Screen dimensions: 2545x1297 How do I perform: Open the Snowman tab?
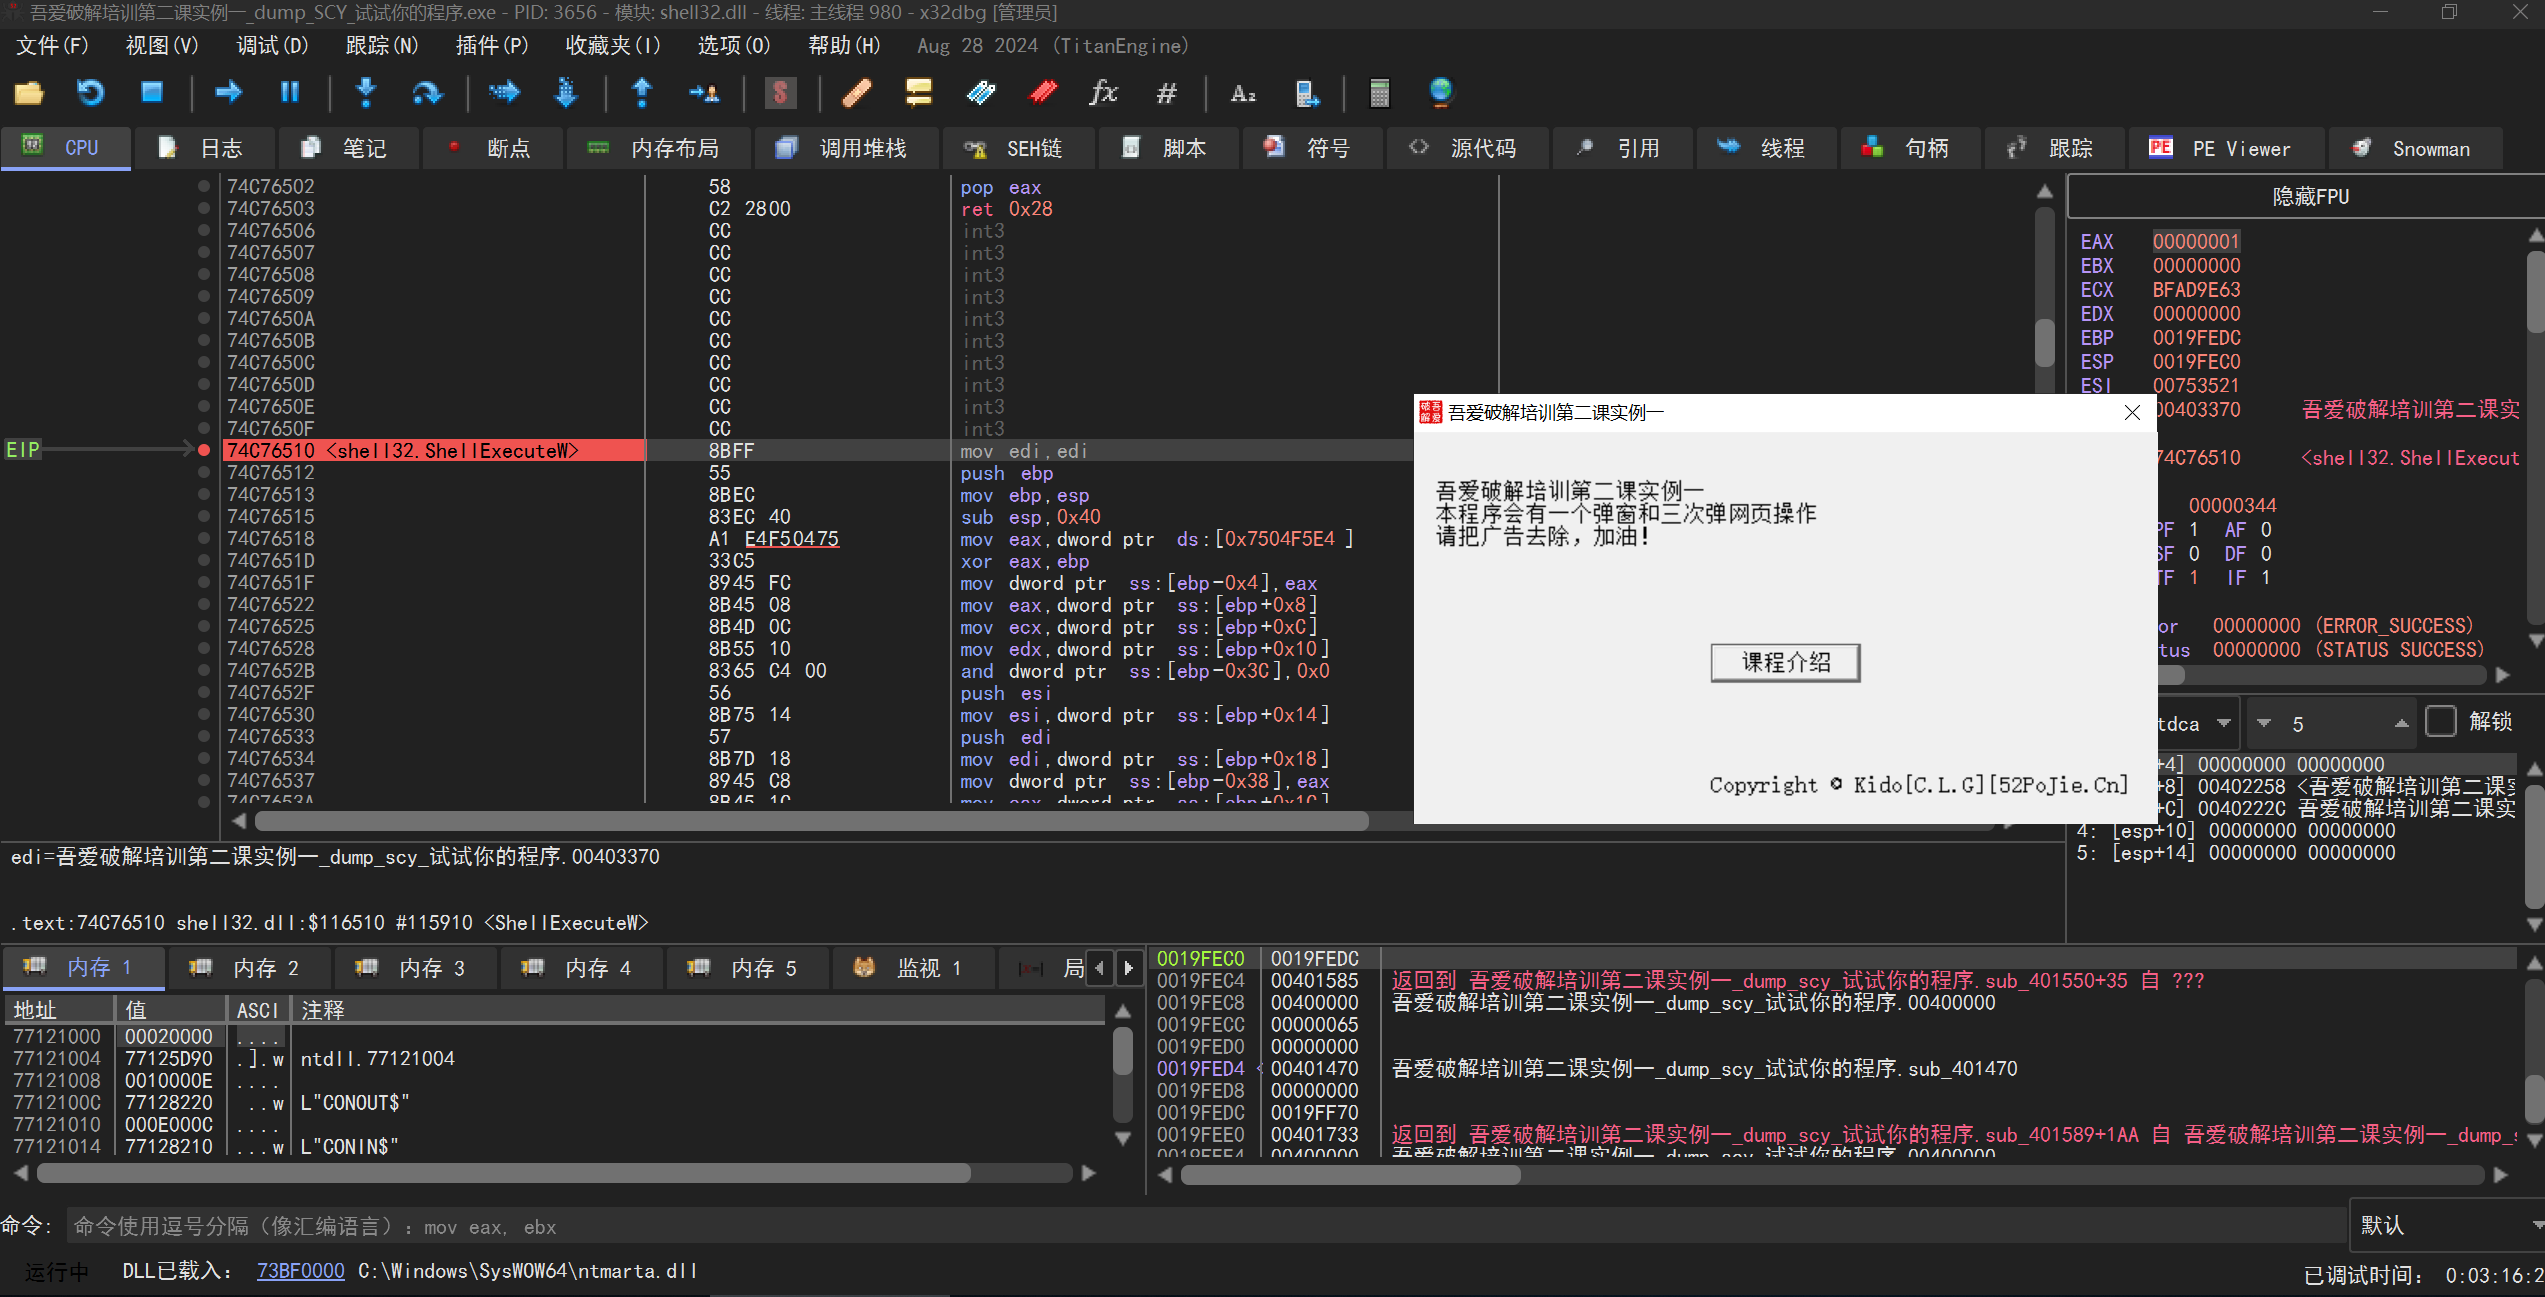2415,148
